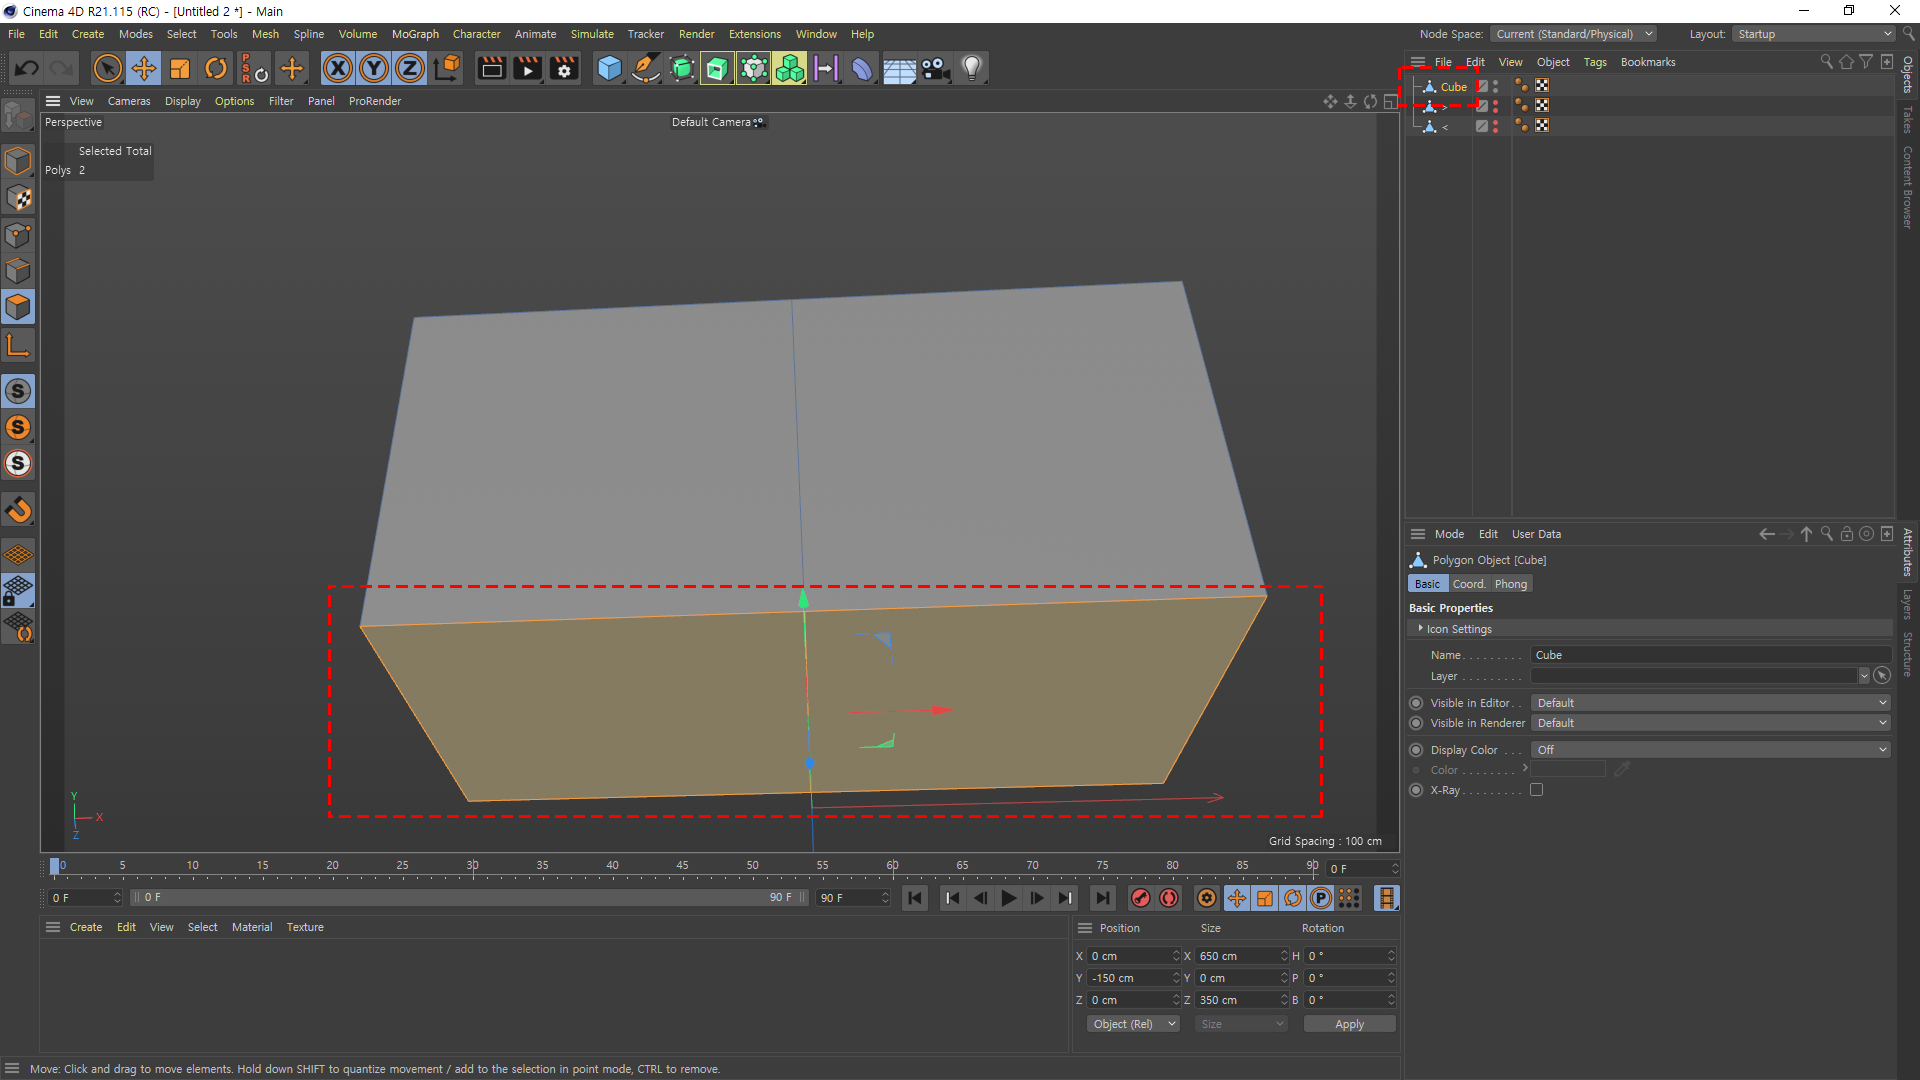Open Display Color dropdown
1920x1080 pixels.
(x=1710, y=750)
